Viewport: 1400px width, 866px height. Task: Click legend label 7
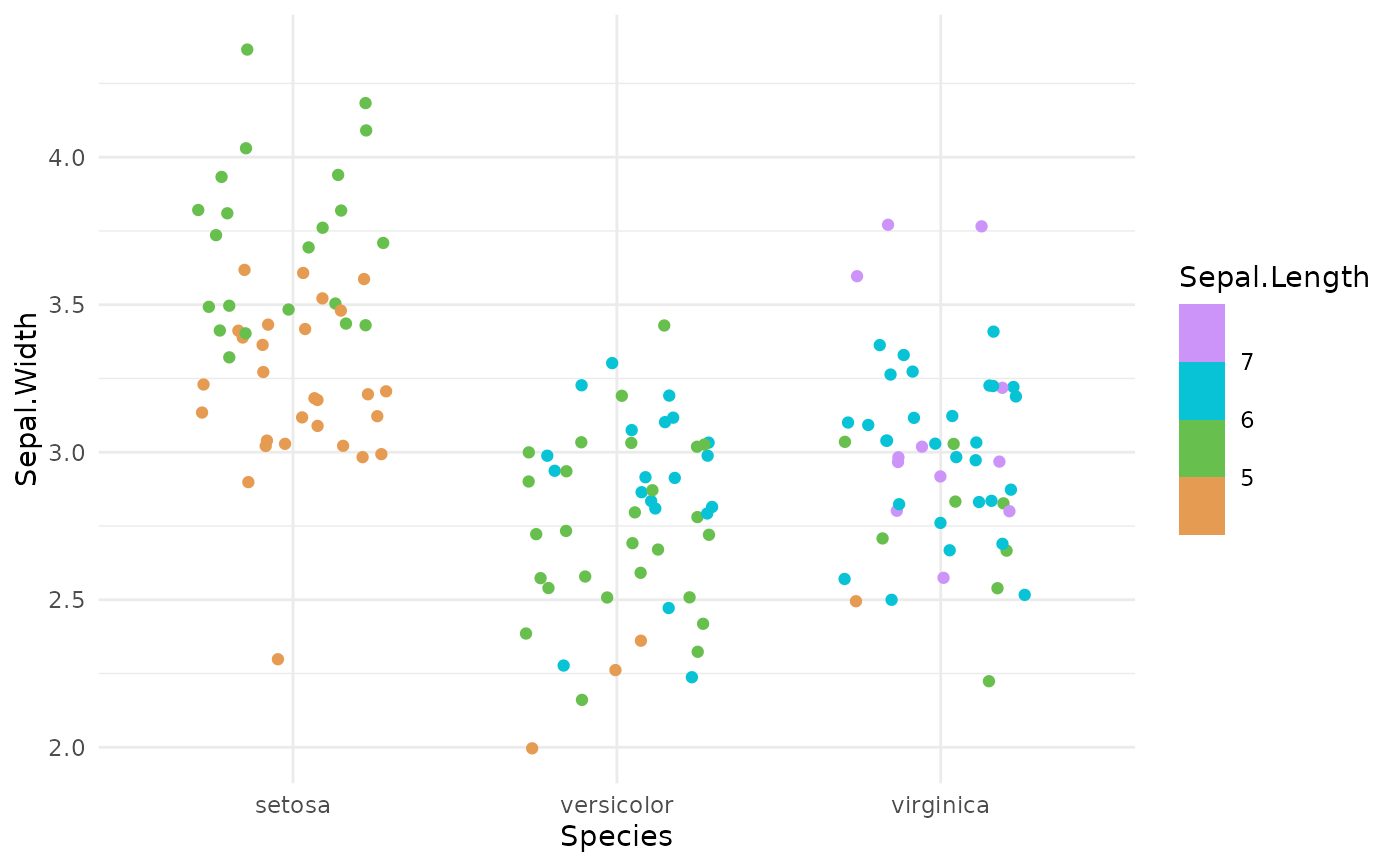coord(1247,361)
